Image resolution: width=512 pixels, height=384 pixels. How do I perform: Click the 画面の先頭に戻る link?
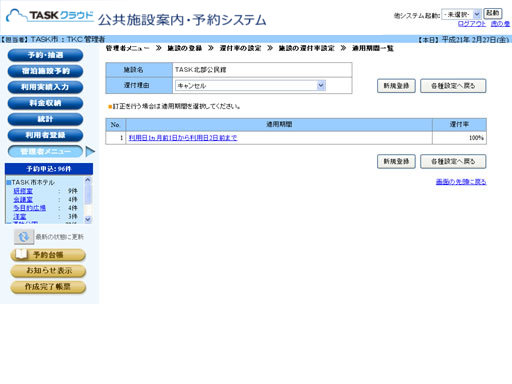[461, 182]
